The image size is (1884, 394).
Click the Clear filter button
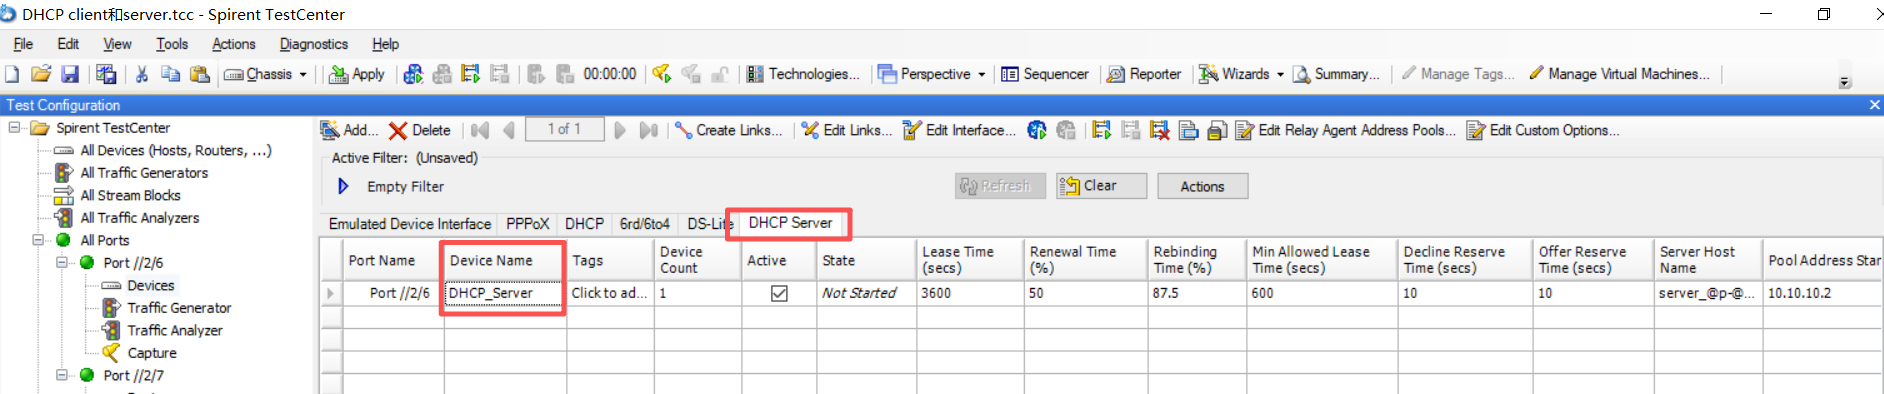tap(1101, 186)
